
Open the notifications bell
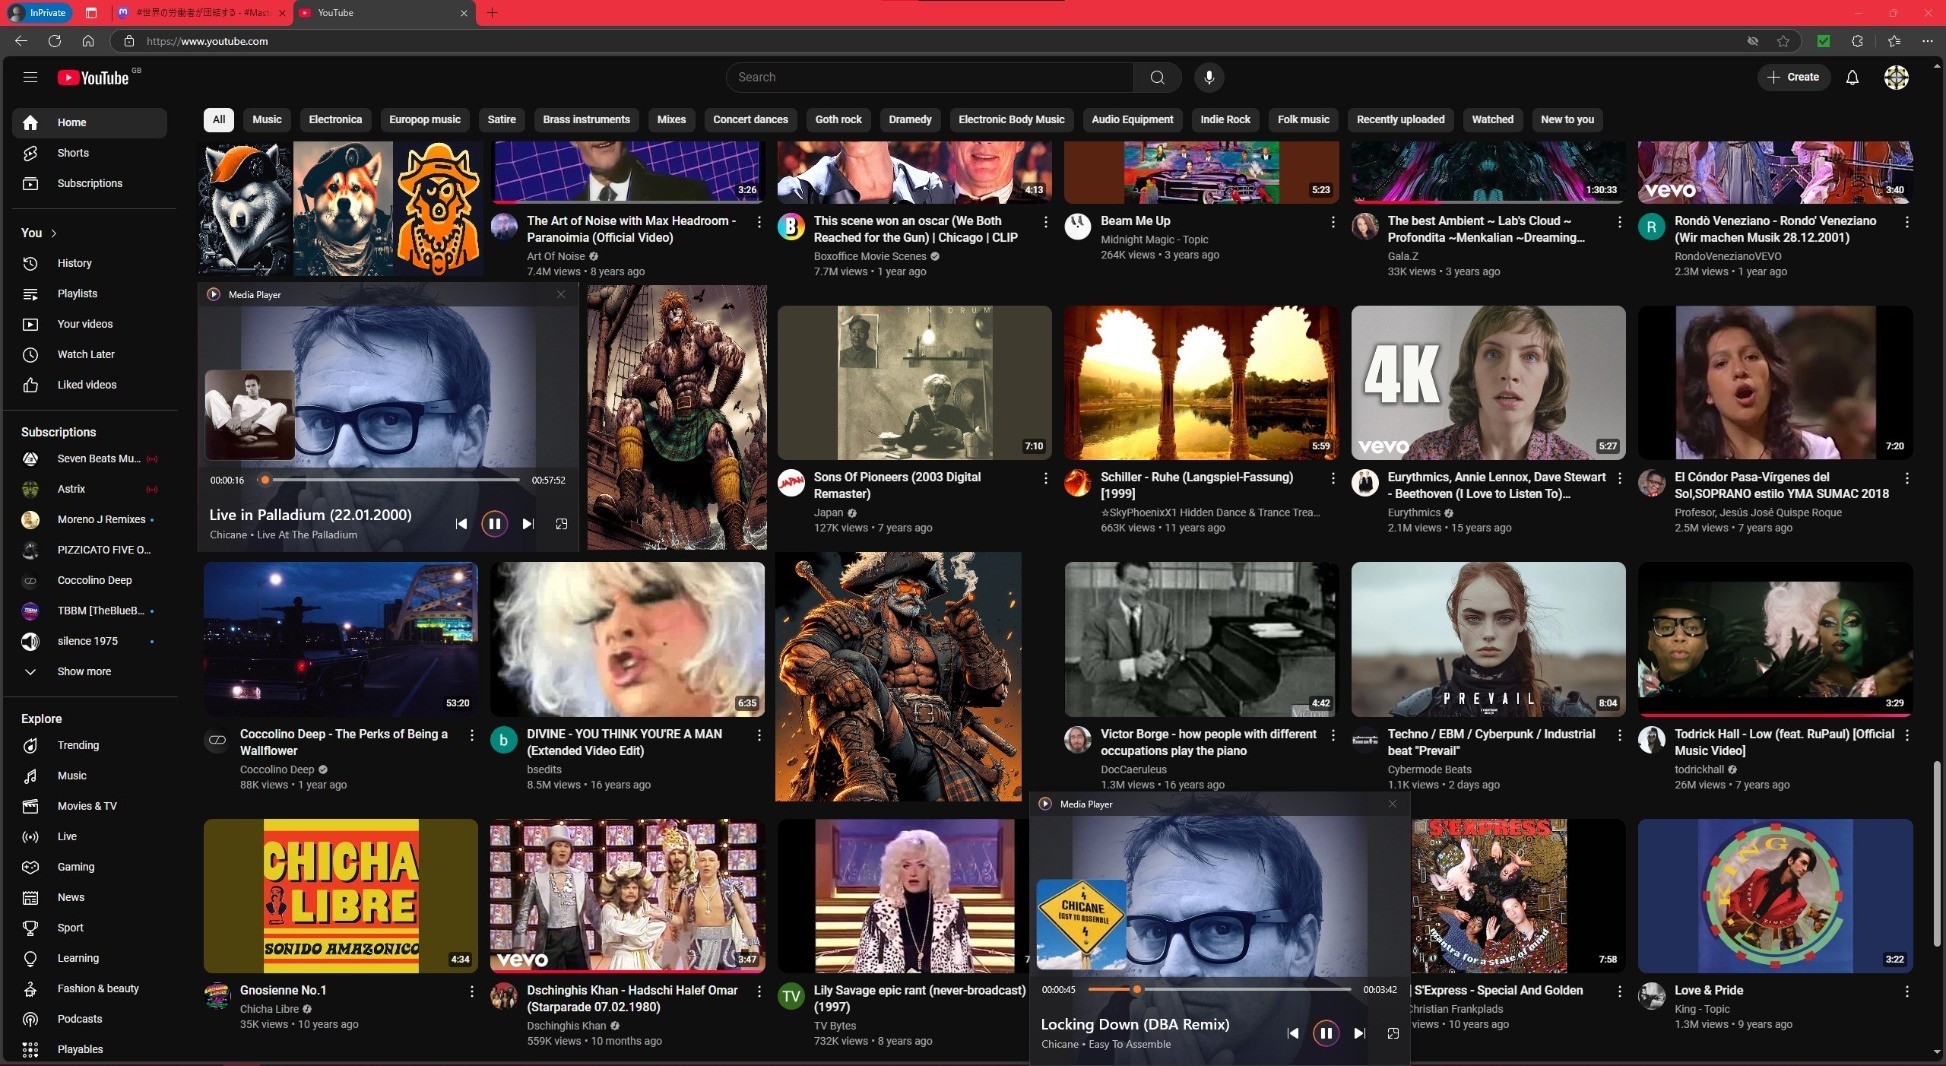pyautogui.click(x=1852, y=77)
